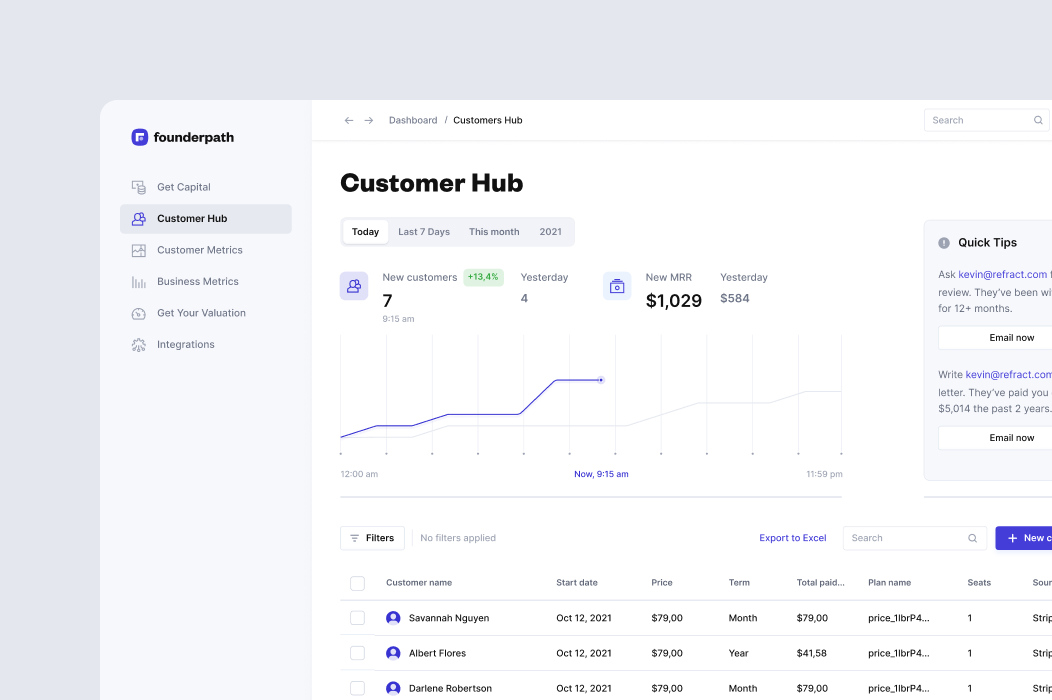
Task: Click the second Email now button below $5,014
Action: point(995,438)
